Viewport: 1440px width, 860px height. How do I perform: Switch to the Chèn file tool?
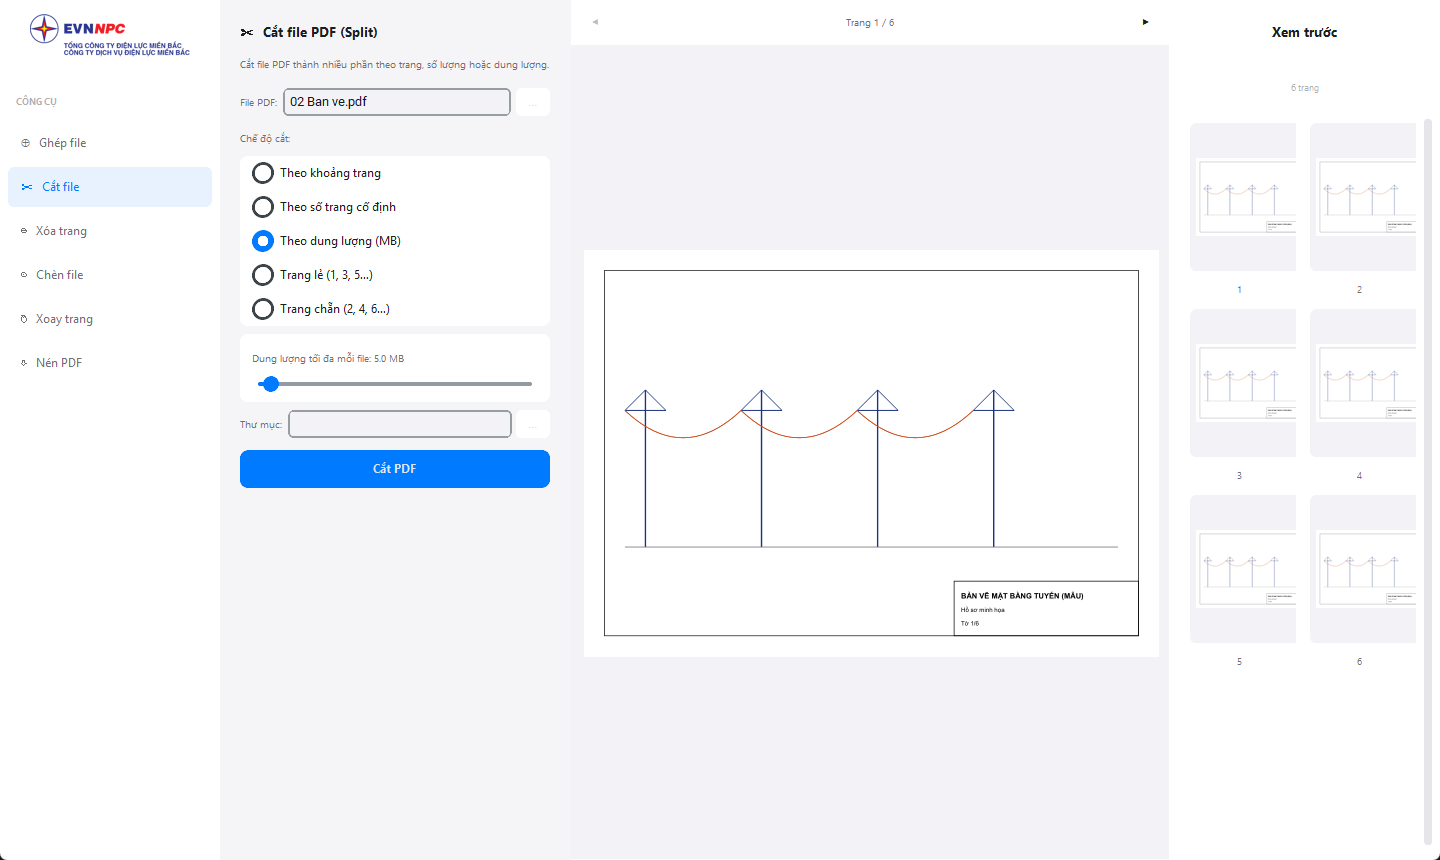(x=110, y=275)
